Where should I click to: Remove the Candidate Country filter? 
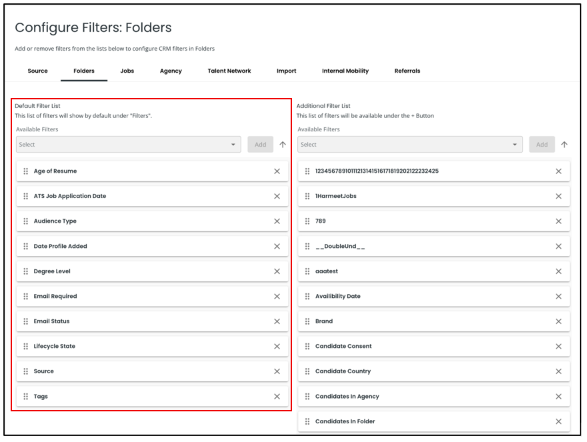point(559,372)
